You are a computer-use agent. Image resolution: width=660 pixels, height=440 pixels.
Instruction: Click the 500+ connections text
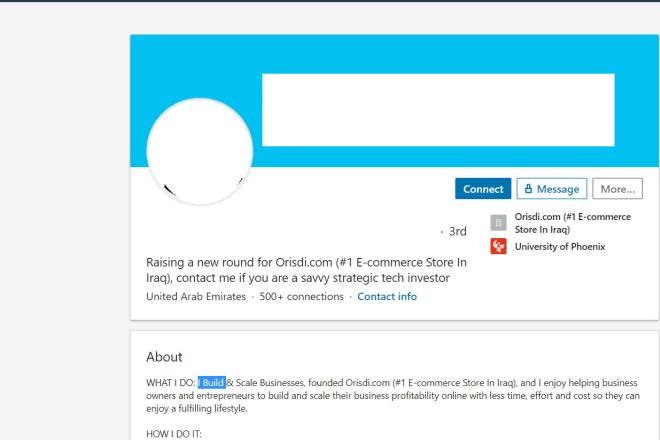pos(301,296)
